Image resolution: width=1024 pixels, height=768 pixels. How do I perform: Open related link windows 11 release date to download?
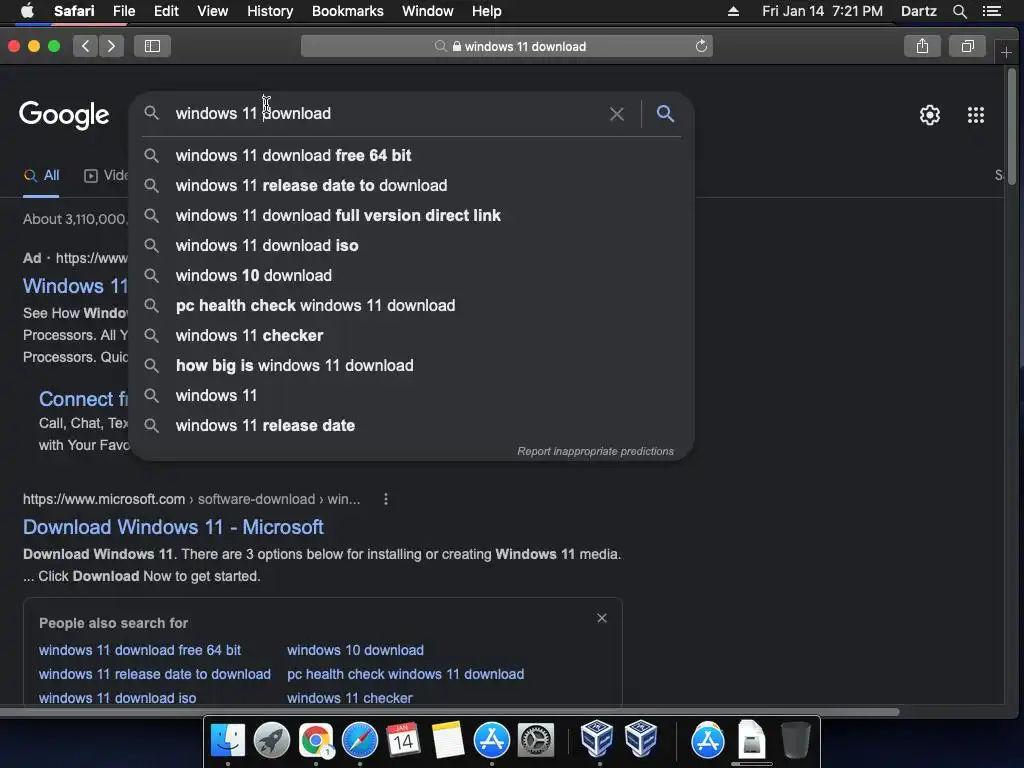click(154, 674)
